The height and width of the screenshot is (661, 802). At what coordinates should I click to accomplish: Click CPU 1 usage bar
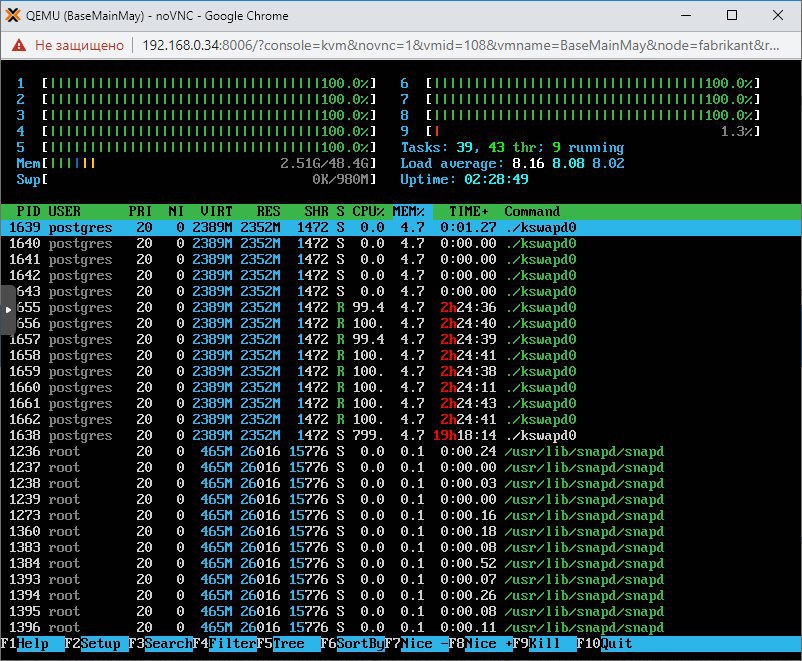tap(209, 83)
